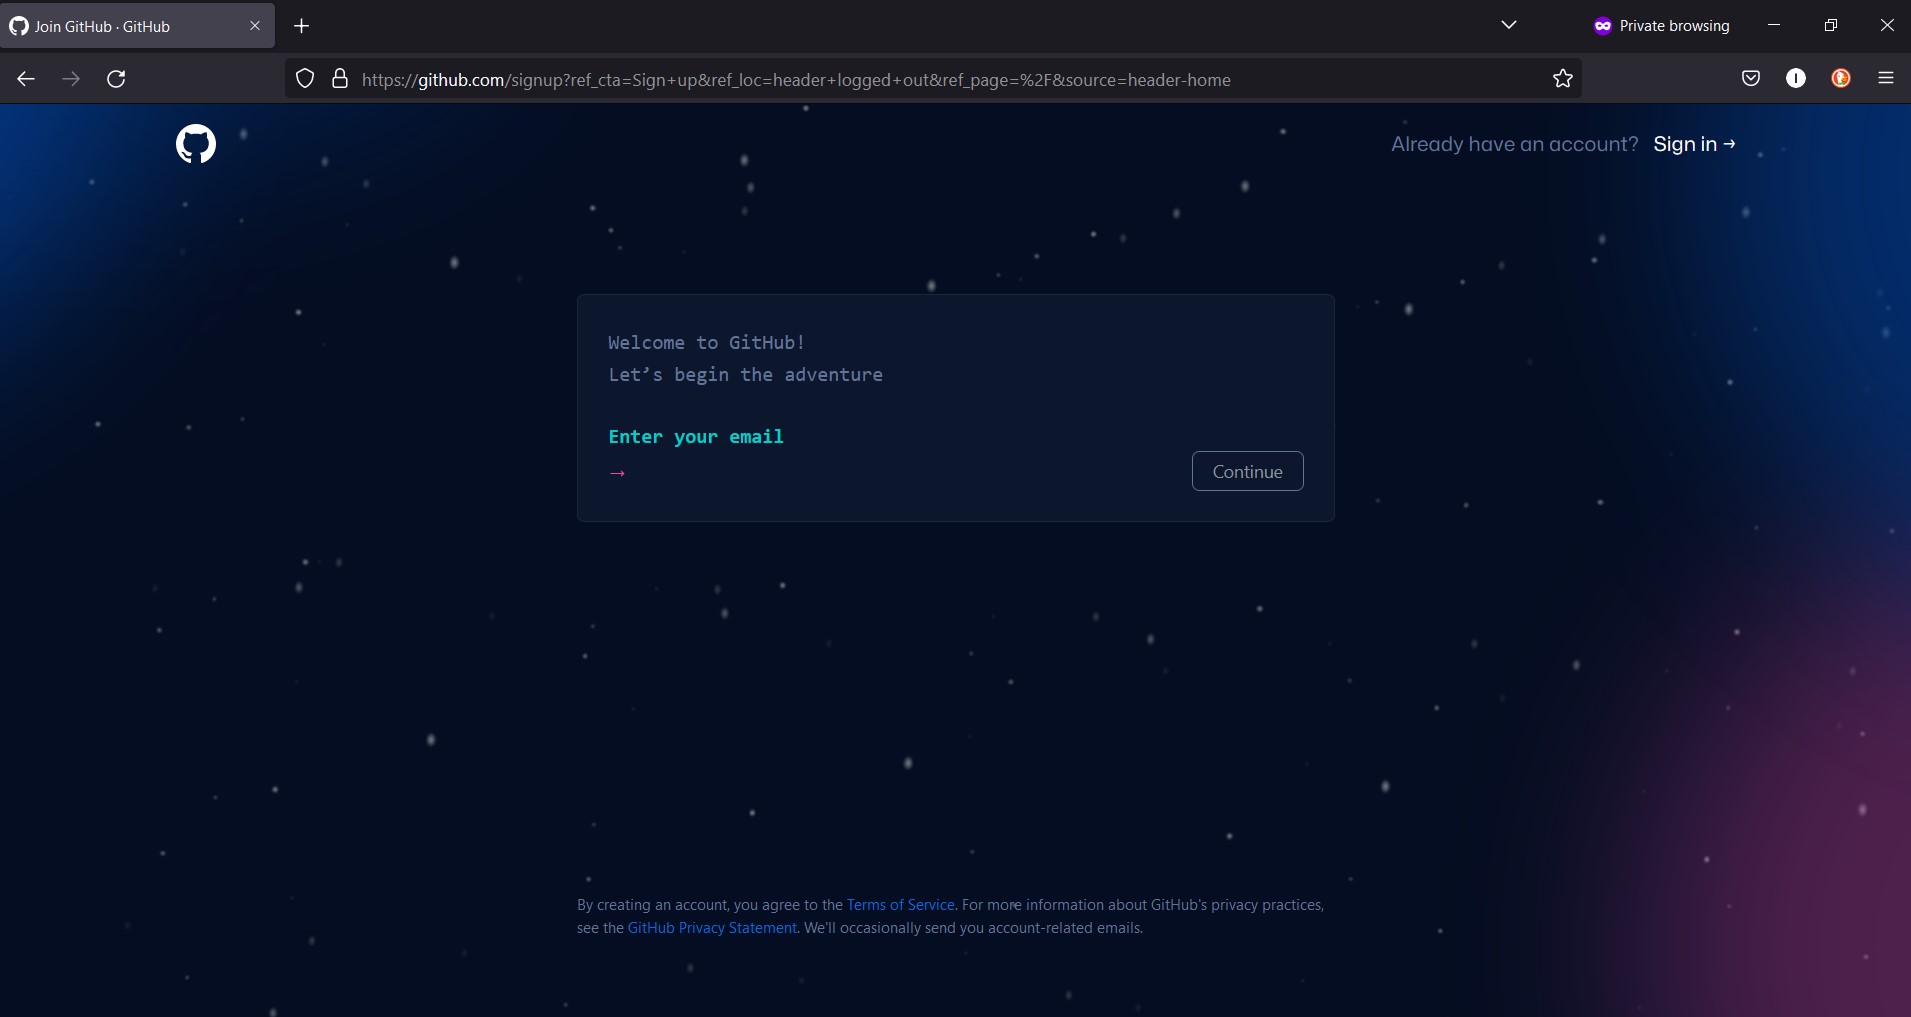This screenshot has width=1911, height=1017.
Task: Go back to the previous page
Action: [x=26, y=79]
